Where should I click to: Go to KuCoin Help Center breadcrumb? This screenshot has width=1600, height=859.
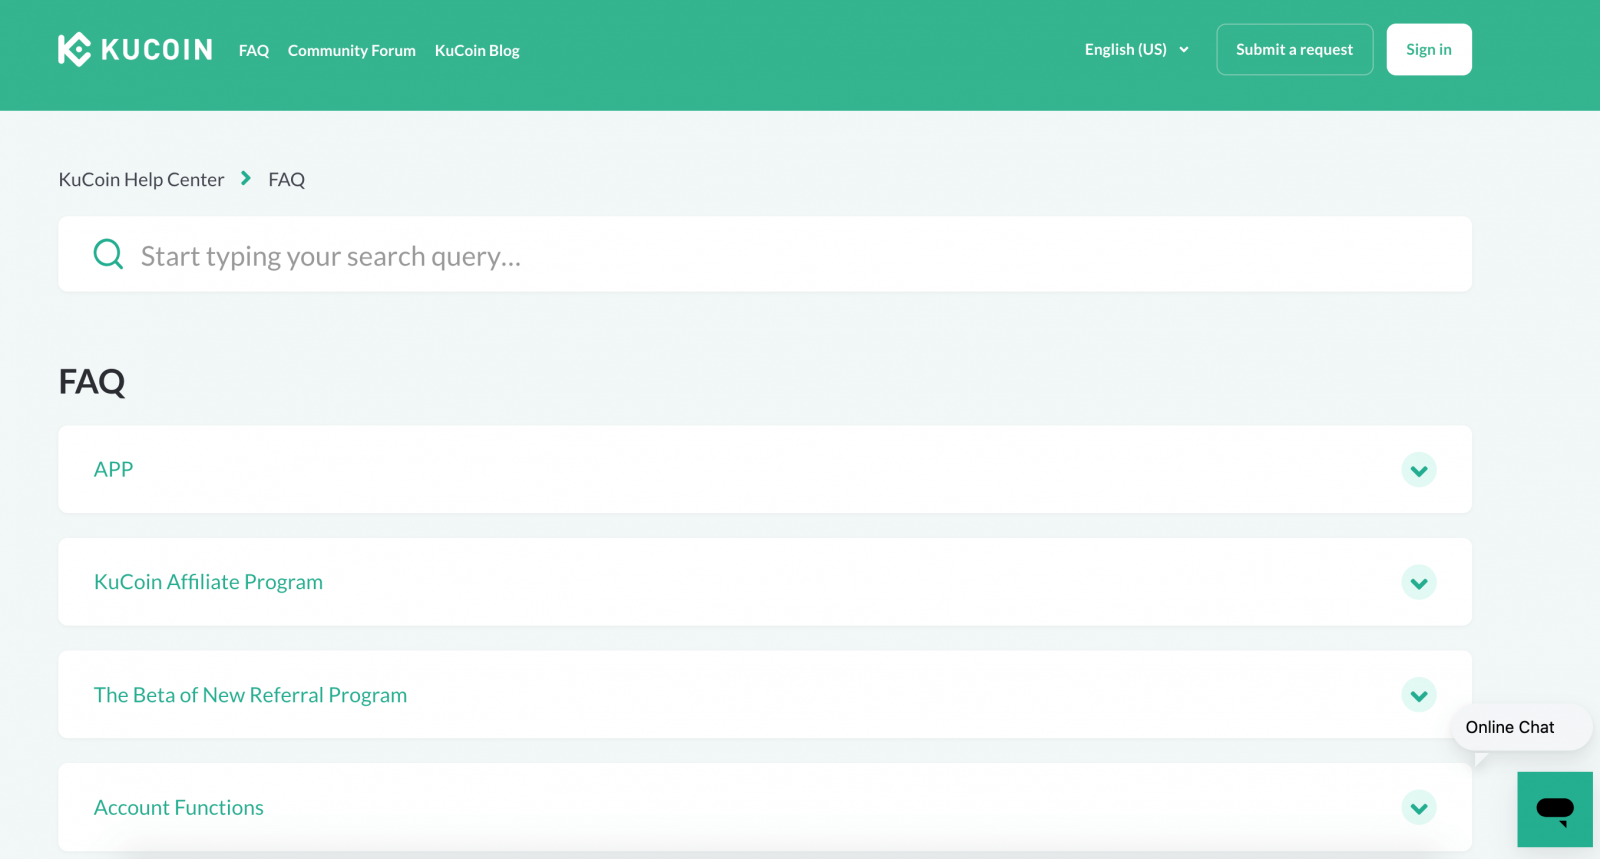tap(141, 180)
